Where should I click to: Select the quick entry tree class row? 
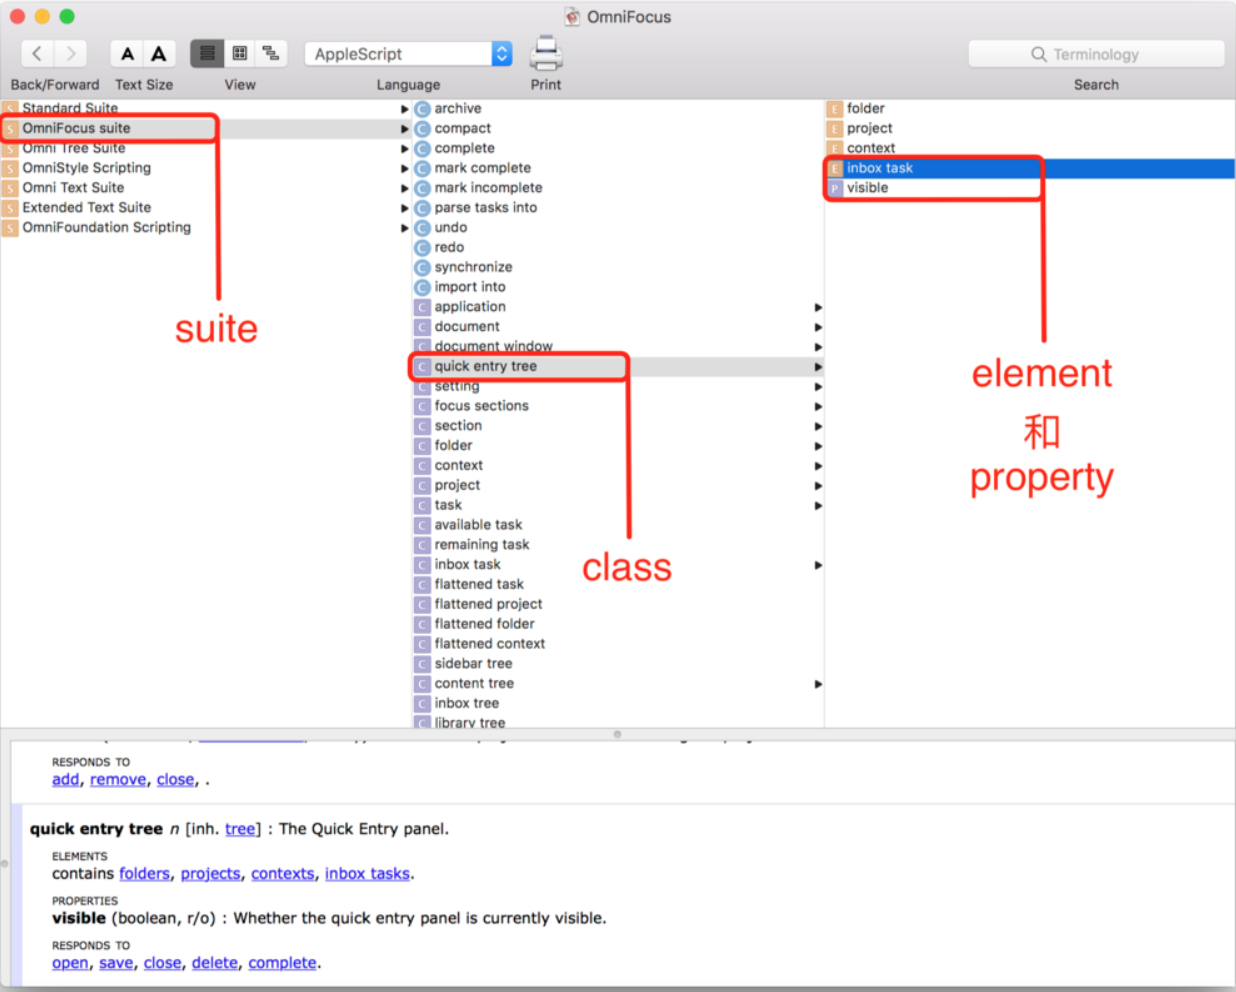(x=617, y=367)
